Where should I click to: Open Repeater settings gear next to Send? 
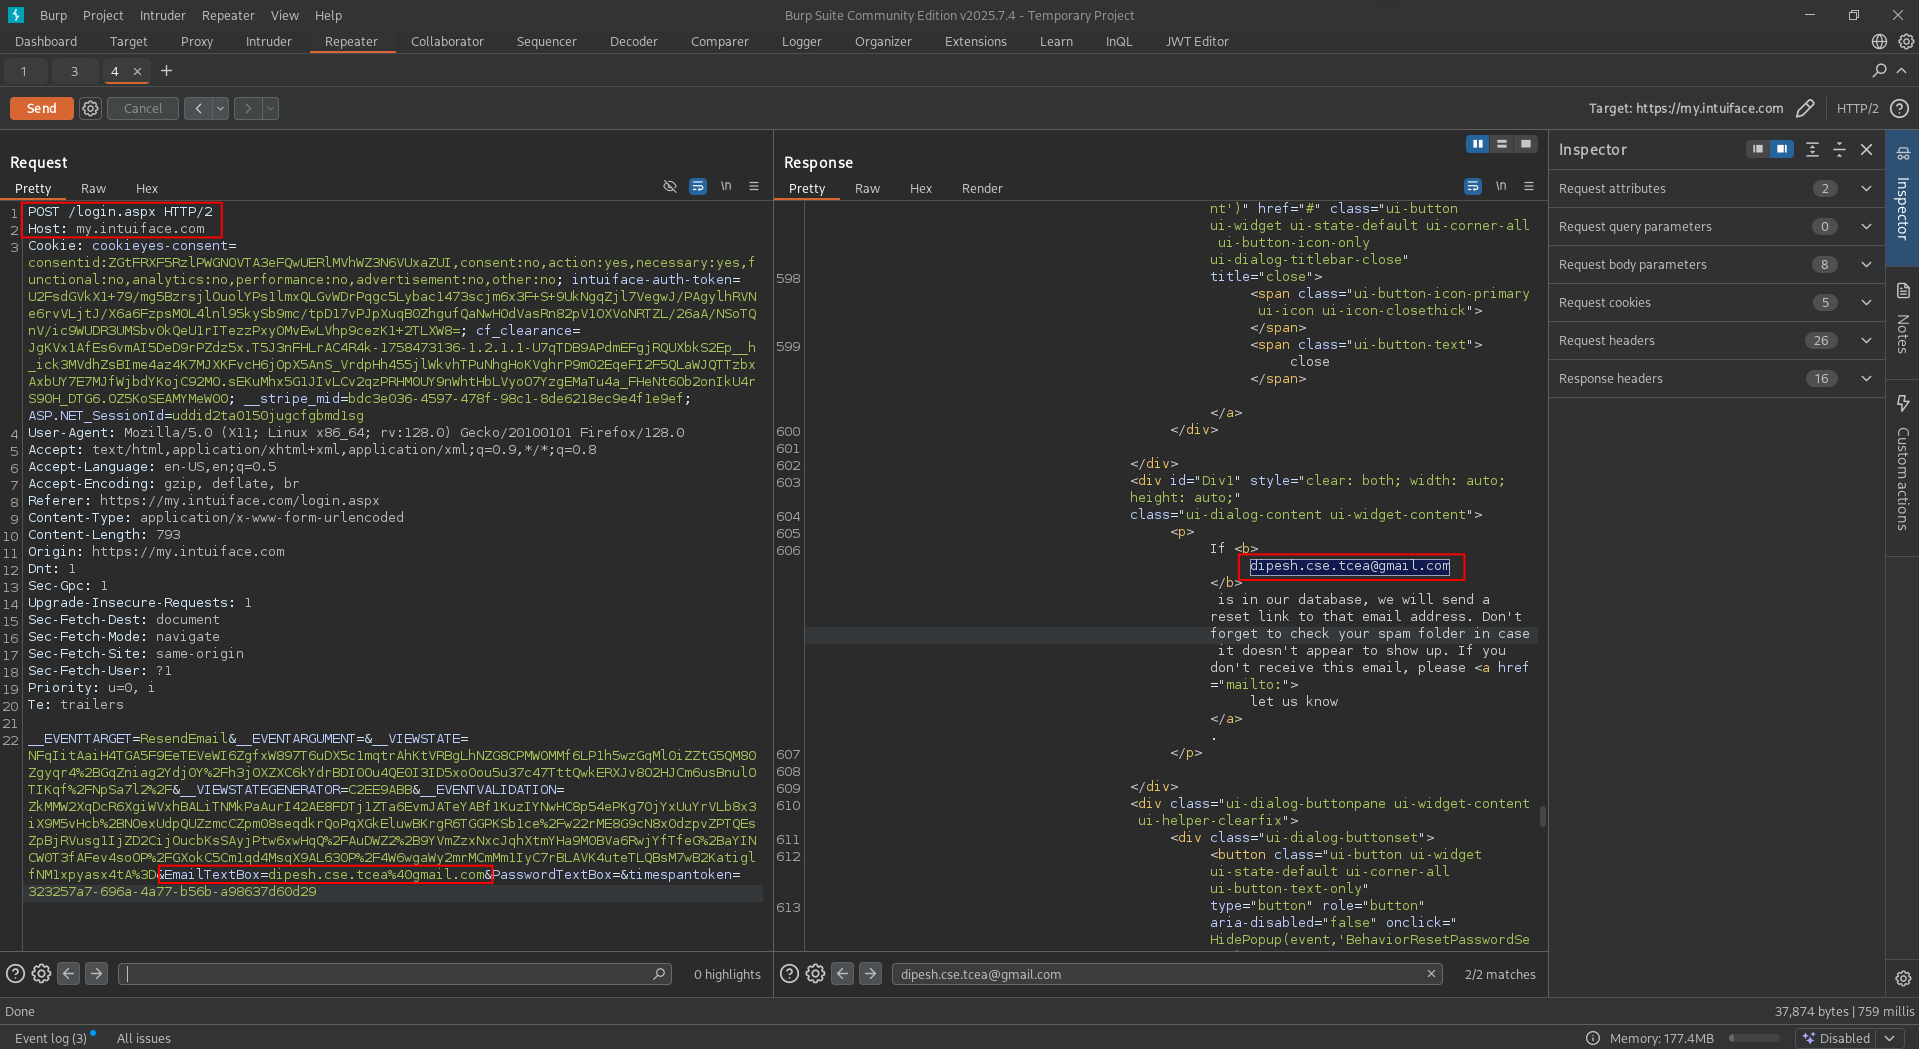pyautogui.click(x=90, y=108)
